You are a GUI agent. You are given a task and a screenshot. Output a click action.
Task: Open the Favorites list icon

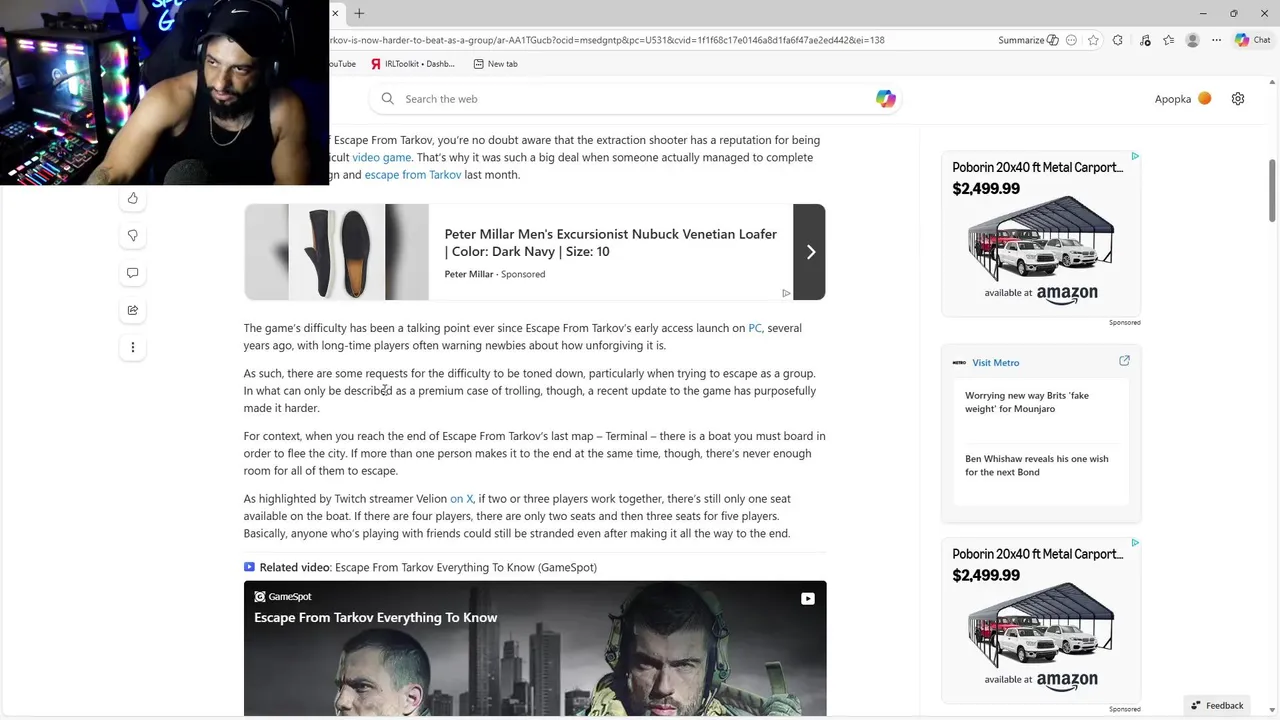pos(1168,40)
